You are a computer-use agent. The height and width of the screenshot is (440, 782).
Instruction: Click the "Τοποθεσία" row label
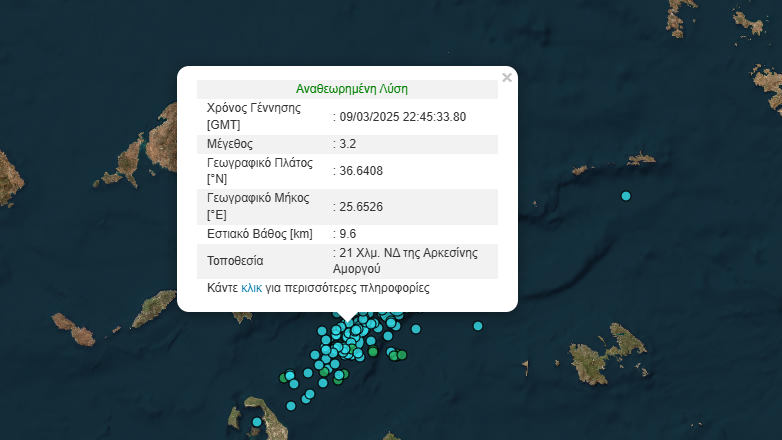coord(235,261)
